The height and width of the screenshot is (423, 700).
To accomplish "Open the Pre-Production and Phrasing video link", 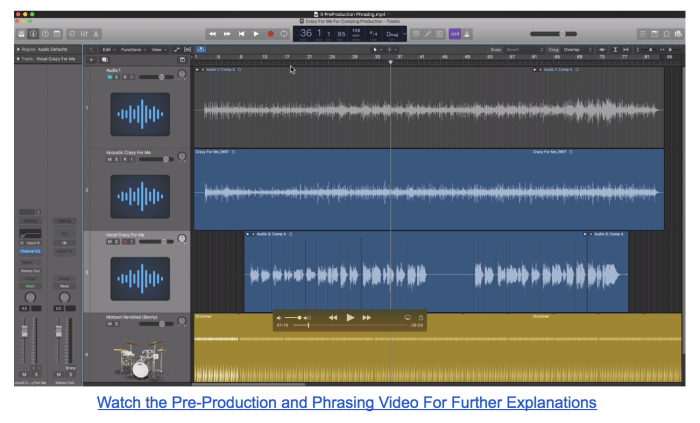I will point(346,402).
